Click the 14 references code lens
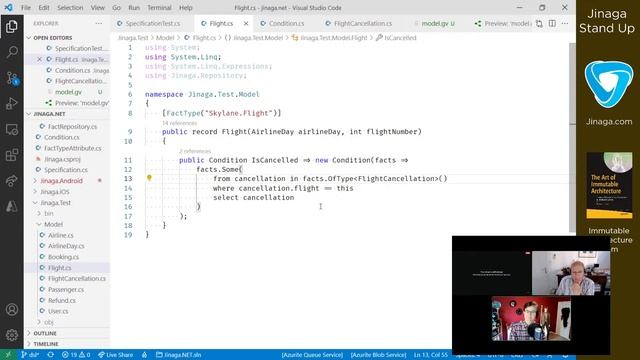 pos(180,123)
